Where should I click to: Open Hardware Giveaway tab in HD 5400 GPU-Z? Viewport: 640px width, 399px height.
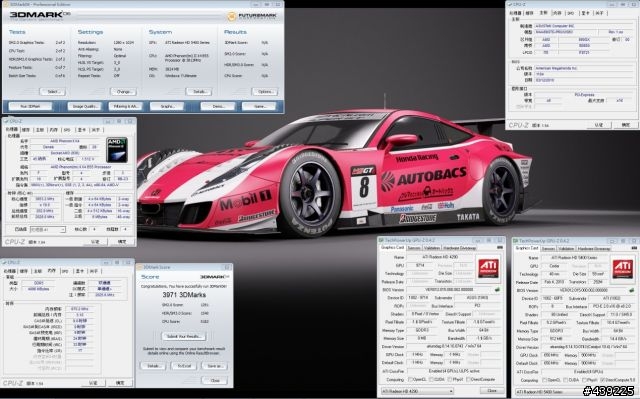tap(594, 248)
